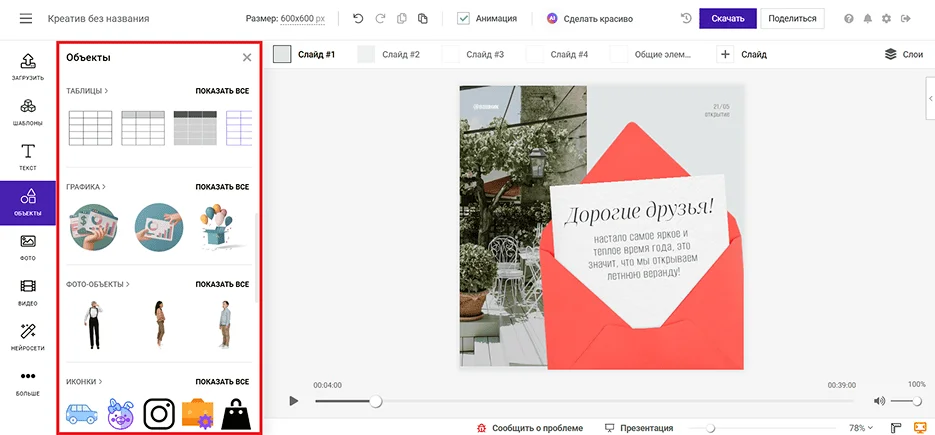Toggle the Анимация checkbox

(x=464, y=19)
